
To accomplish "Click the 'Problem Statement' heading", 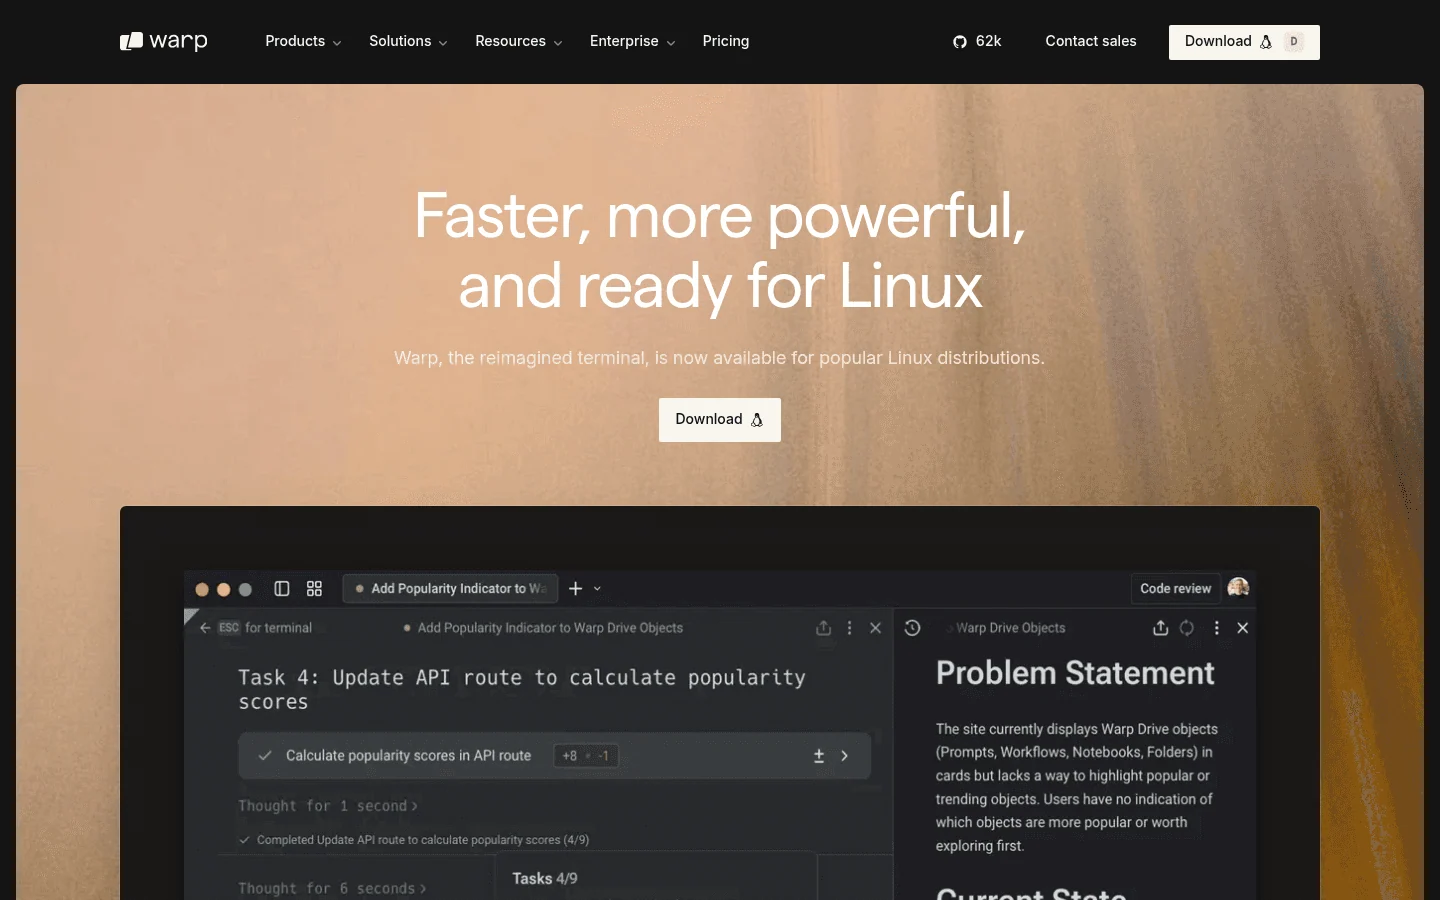I will (1075, 673).
